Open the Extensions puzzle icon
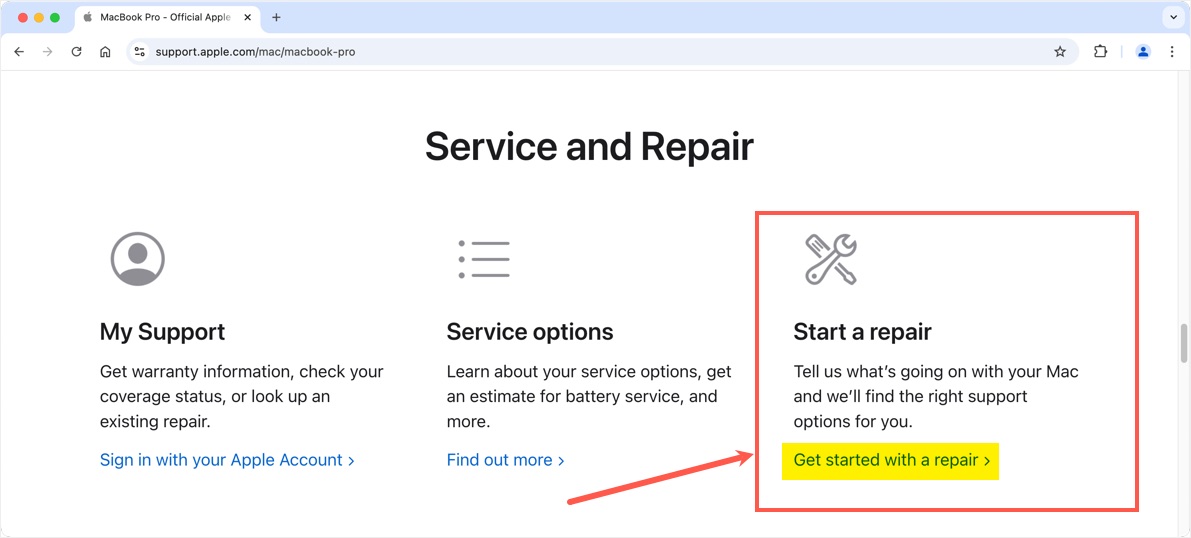1191x538 pixels. click(x=1100, y=52)
